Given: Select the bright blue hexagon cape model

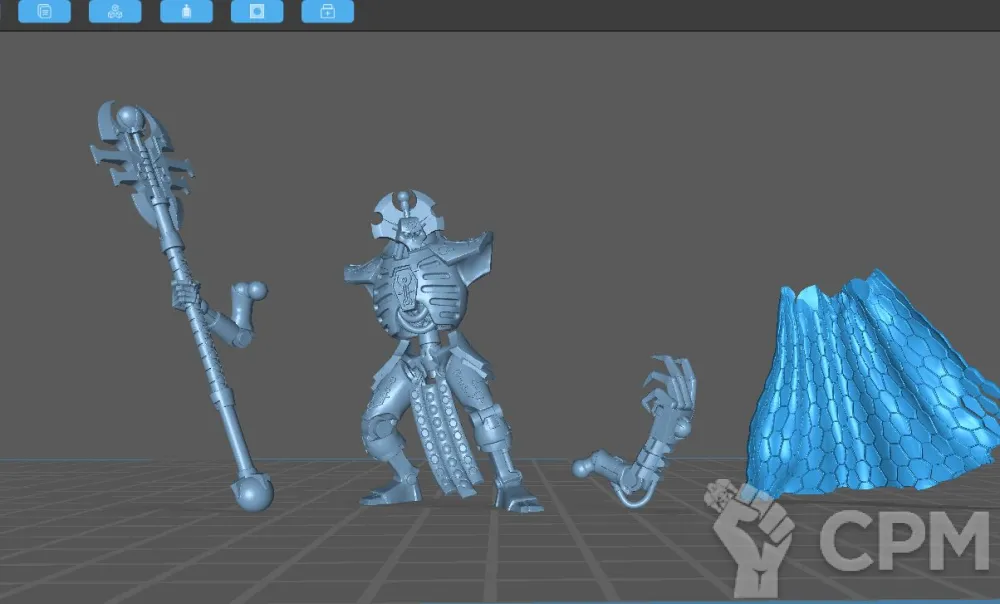Looking at the screenshot, I should (870, 390).
